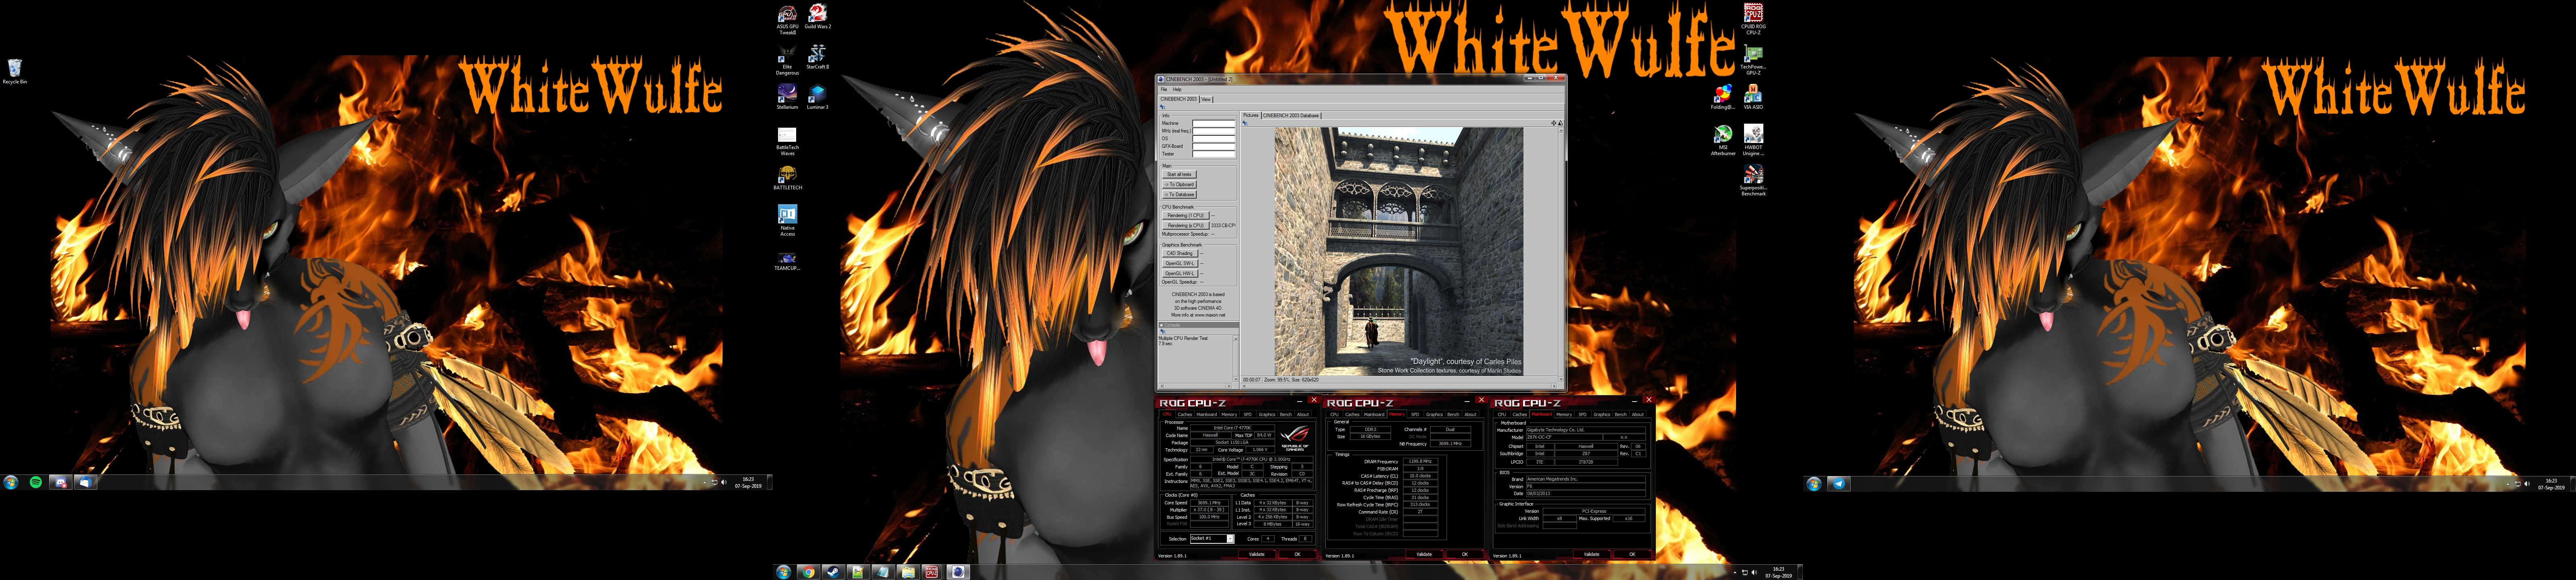Viewport: 2576px width, 580px height.
Task: Open Spotify on the first monitor's taskbar
Action: [x=36, y=482]
